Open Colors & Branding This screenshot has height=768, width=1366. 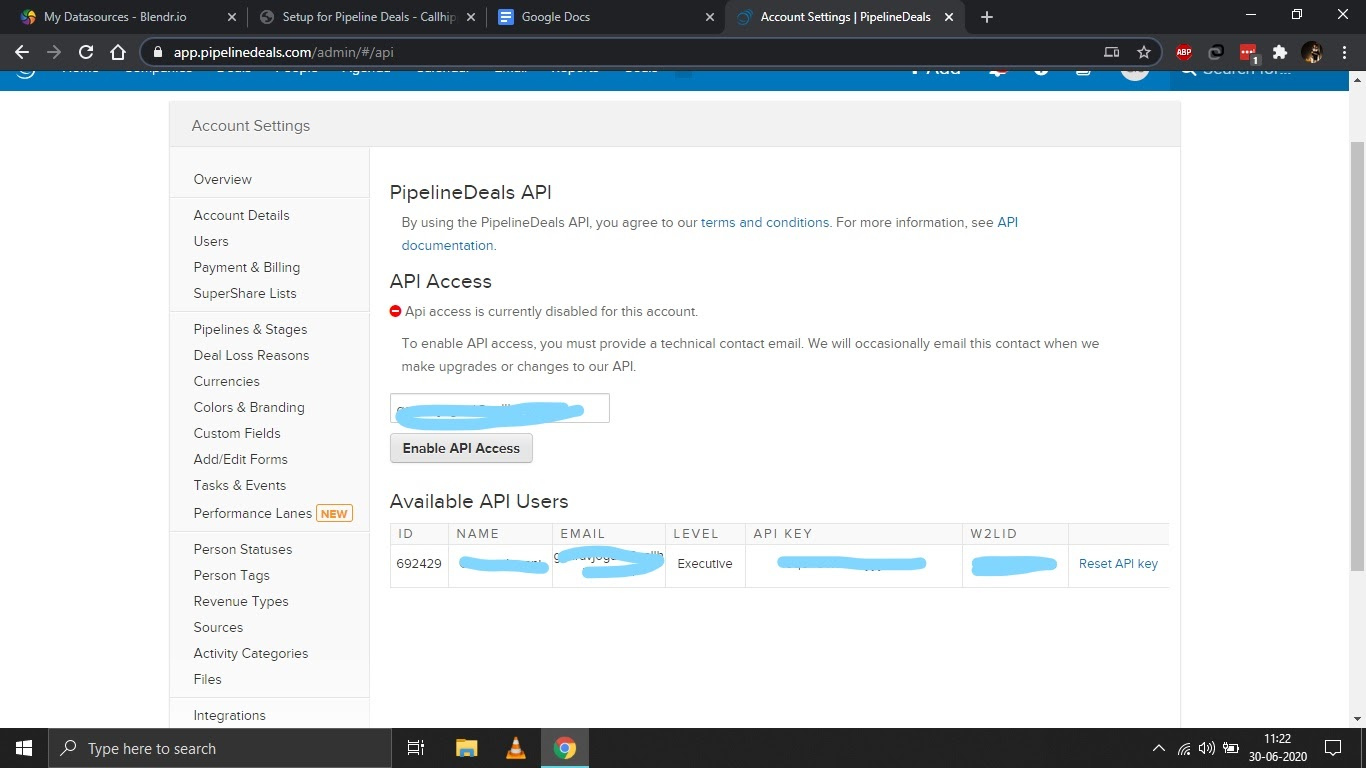249,407
